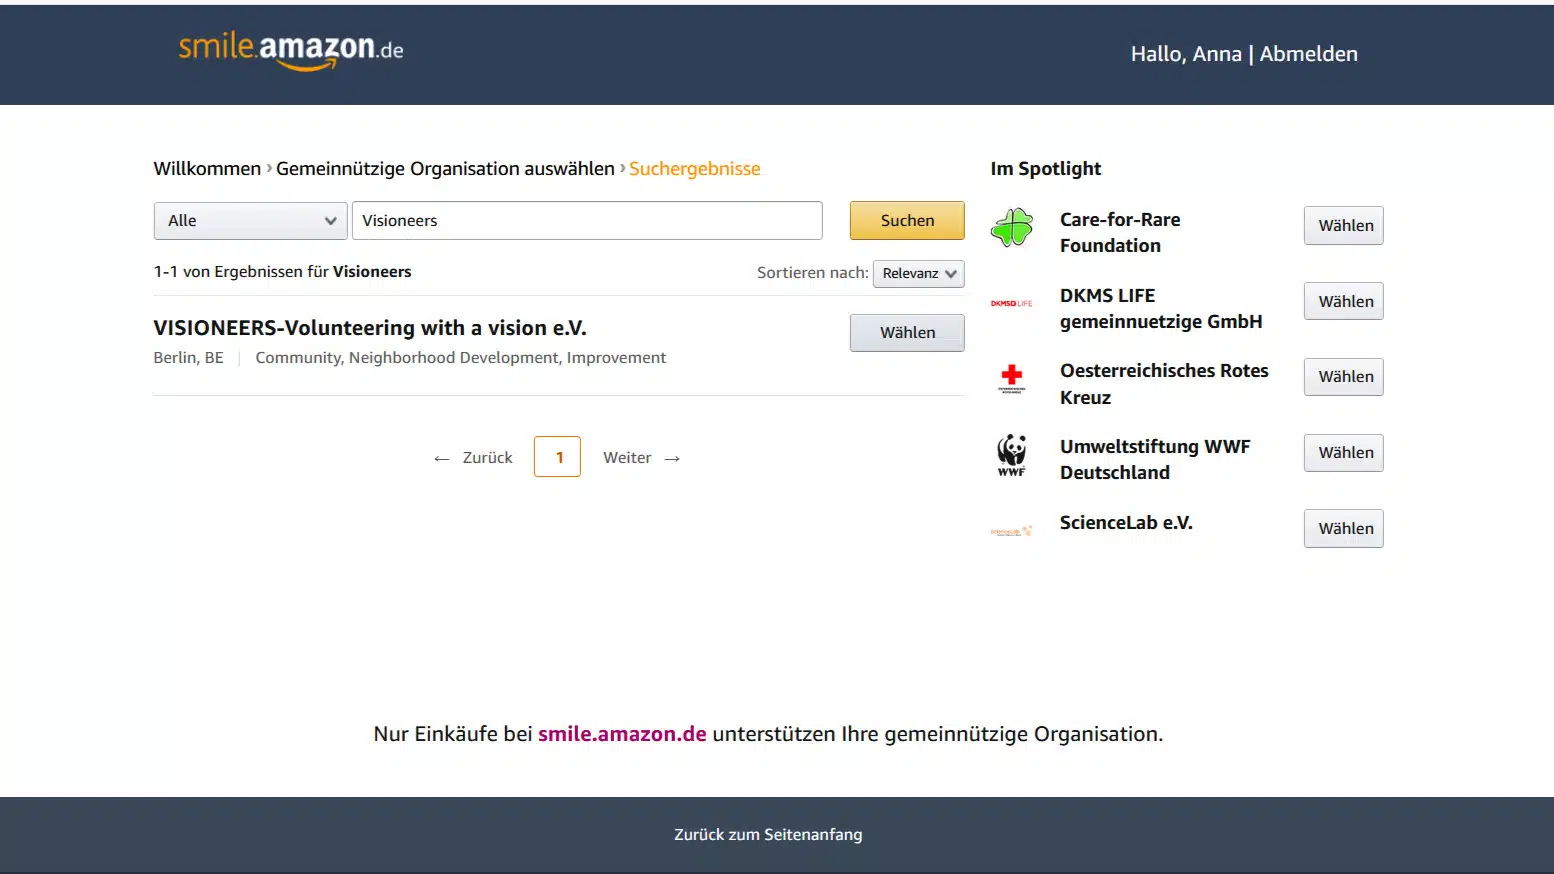Image resolution: width=1554 pixels, height=874 pixels.
Task: Choose VISIONEERS-Volunteering with a vision e.V. via Wählen
Action: click(x=907, y=333)
